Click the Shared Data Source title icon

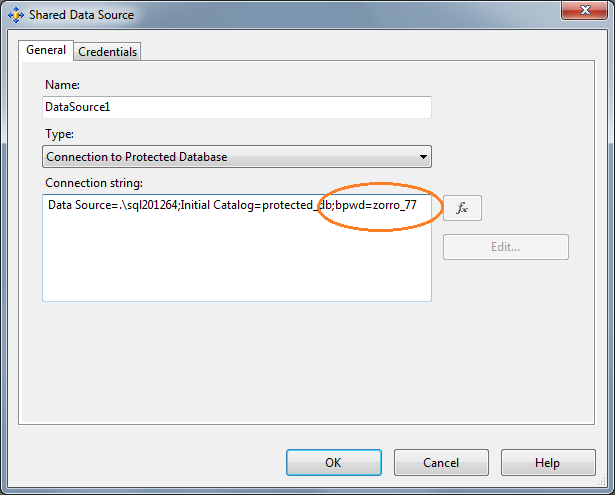click(x=15, y=15)
